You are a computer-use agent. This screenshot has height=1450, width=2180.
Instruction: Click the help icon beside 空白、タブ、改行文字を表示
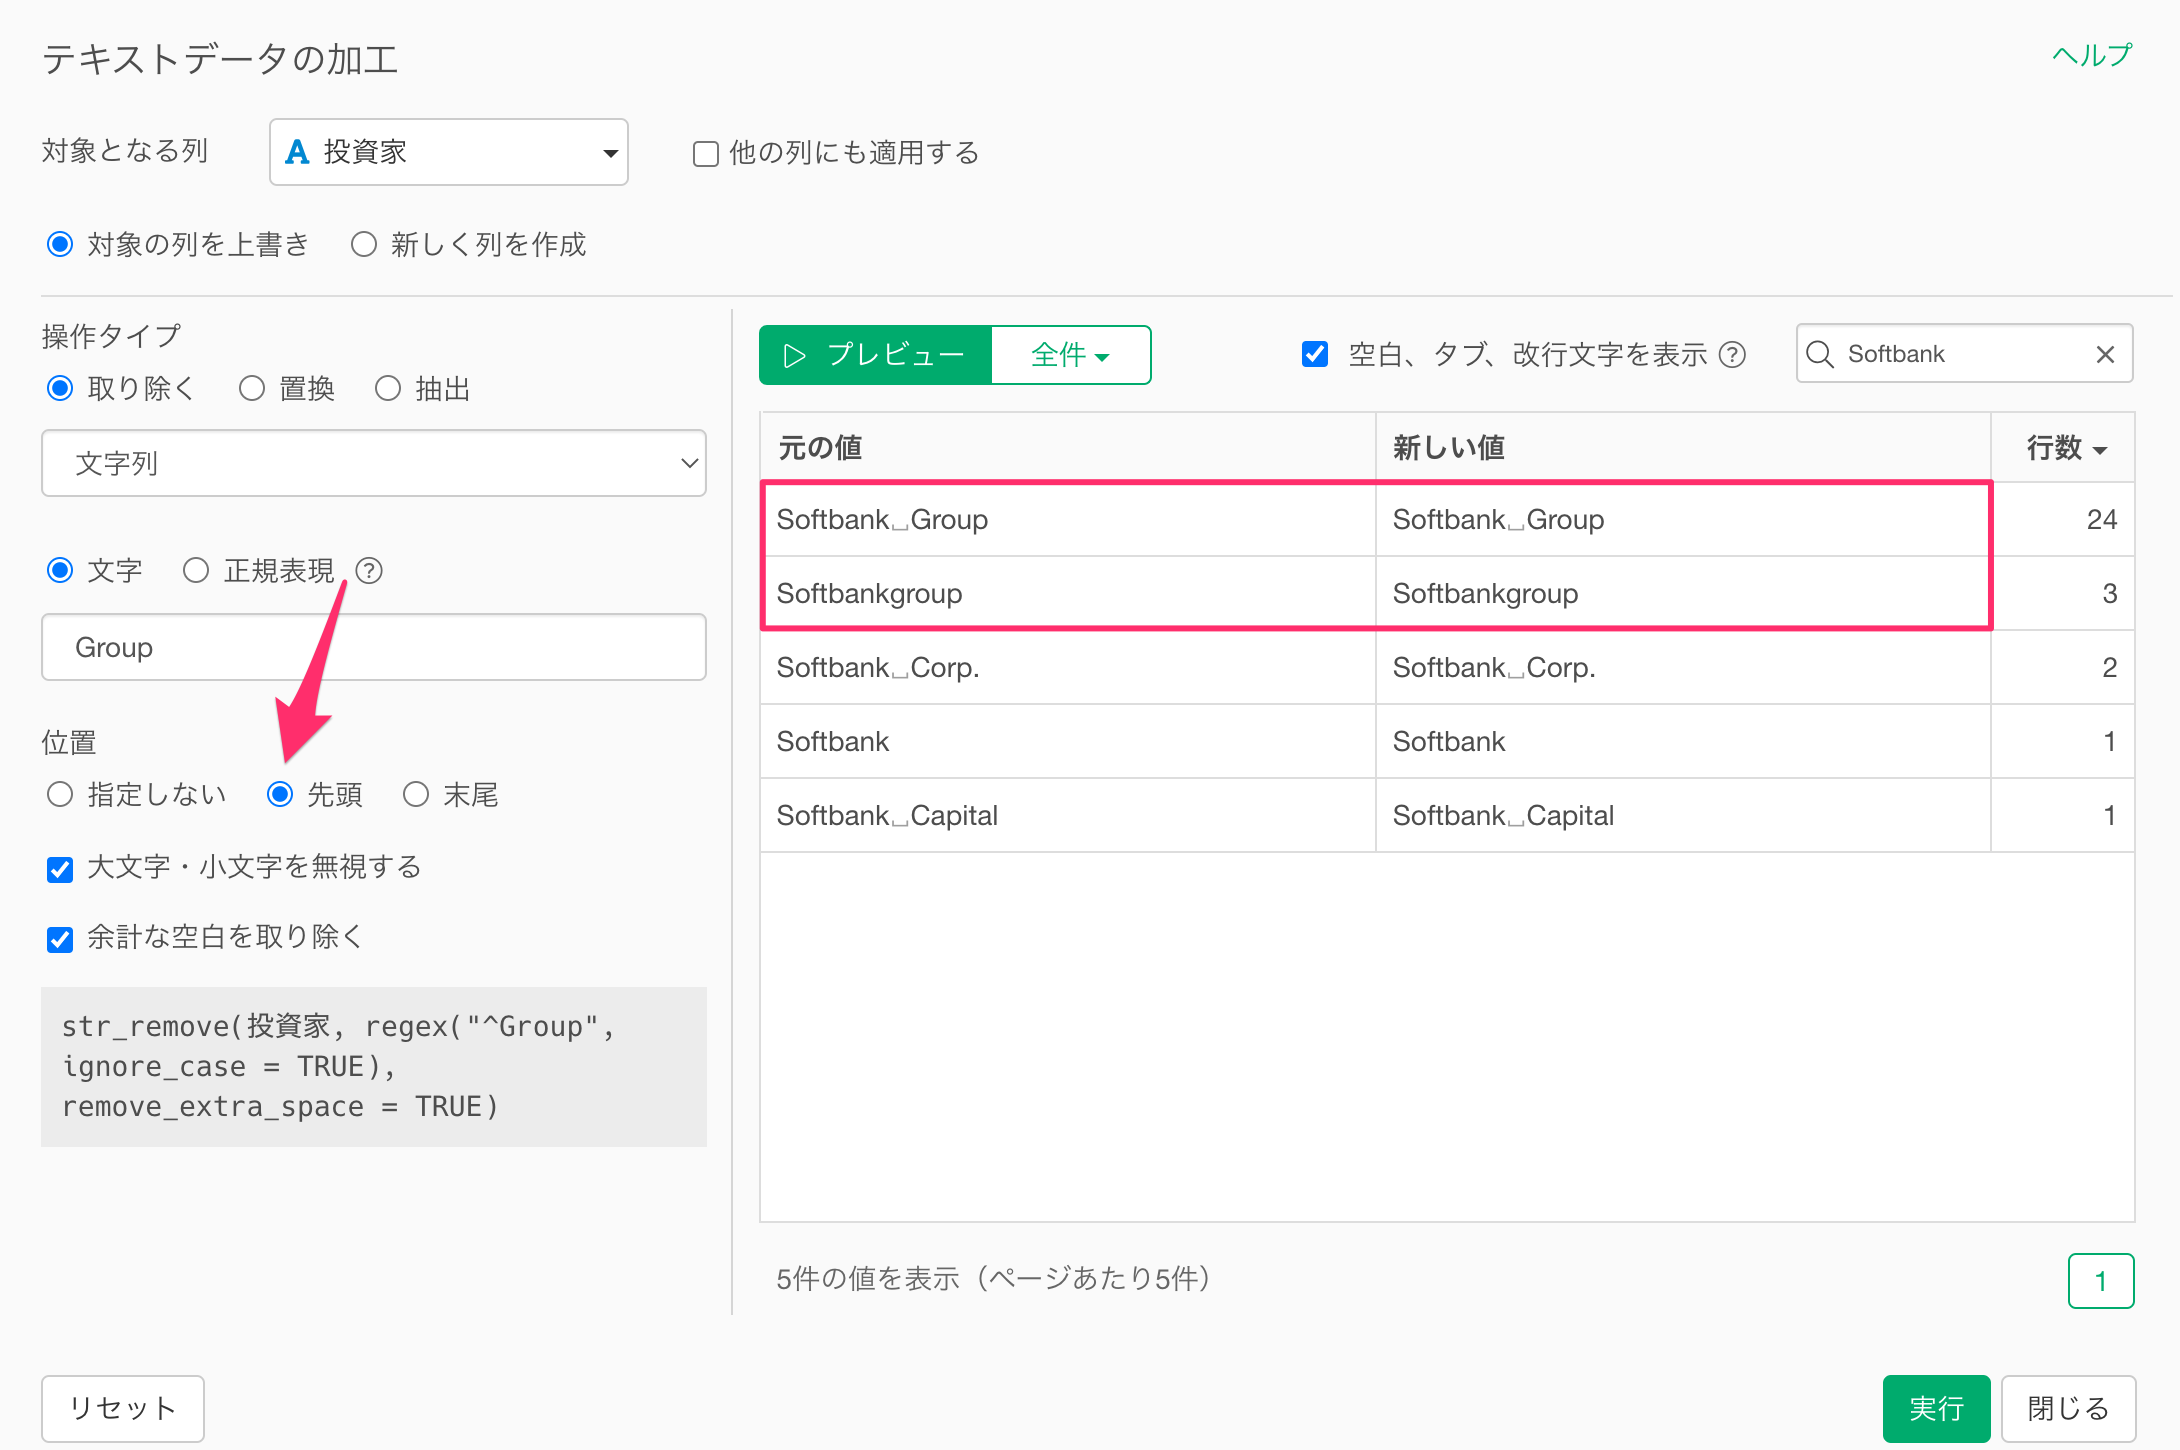pos(1732,355)
